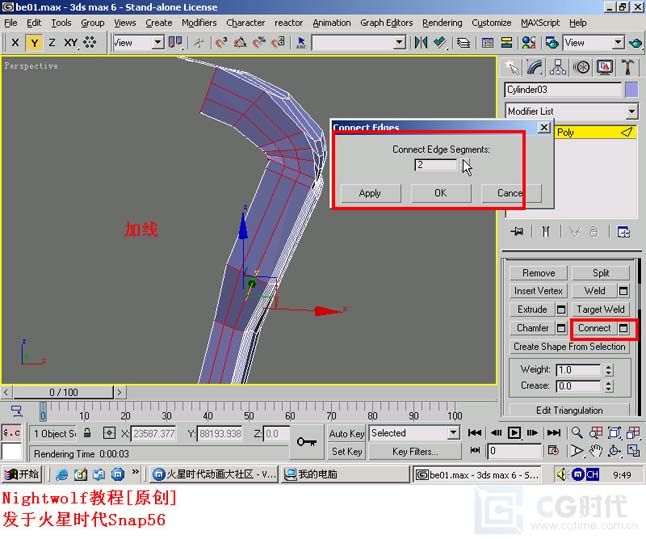Switch to the Motion command panel tab
646x539 pixels.
coord(581,67)
